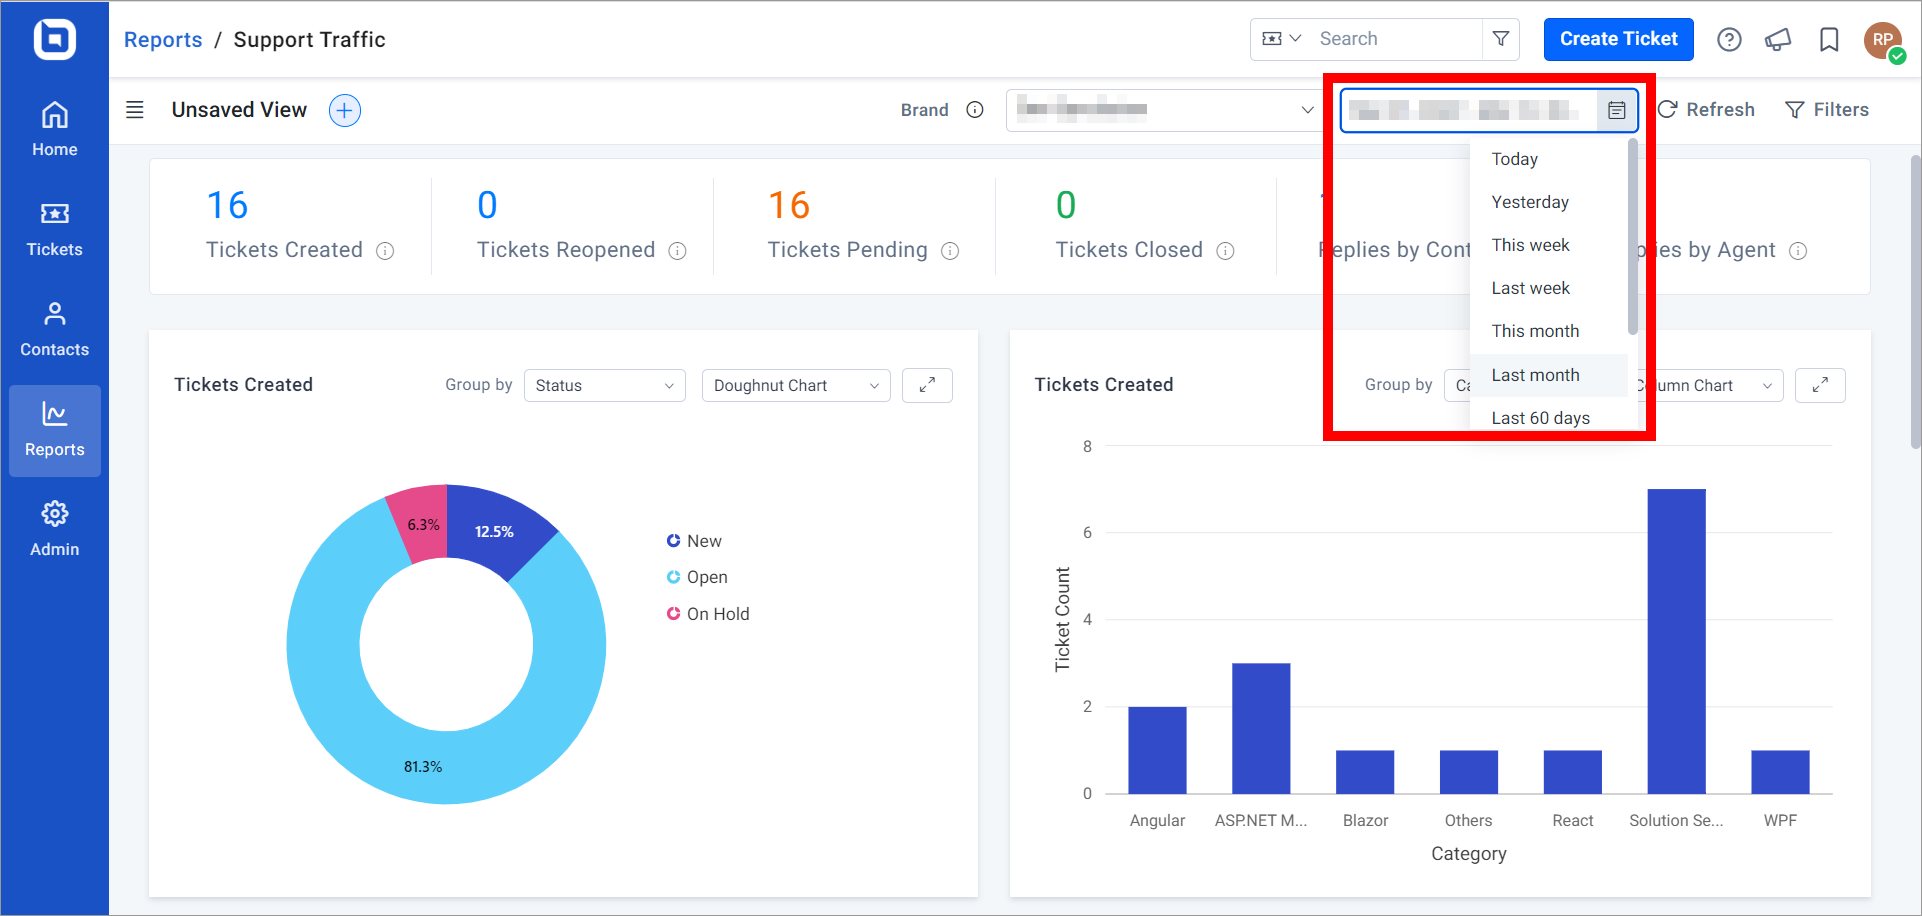This screenshot has height=916, width=1922.
Task: Open the Doughnut Chart type dropdown
Action: [x=796, y=385]
